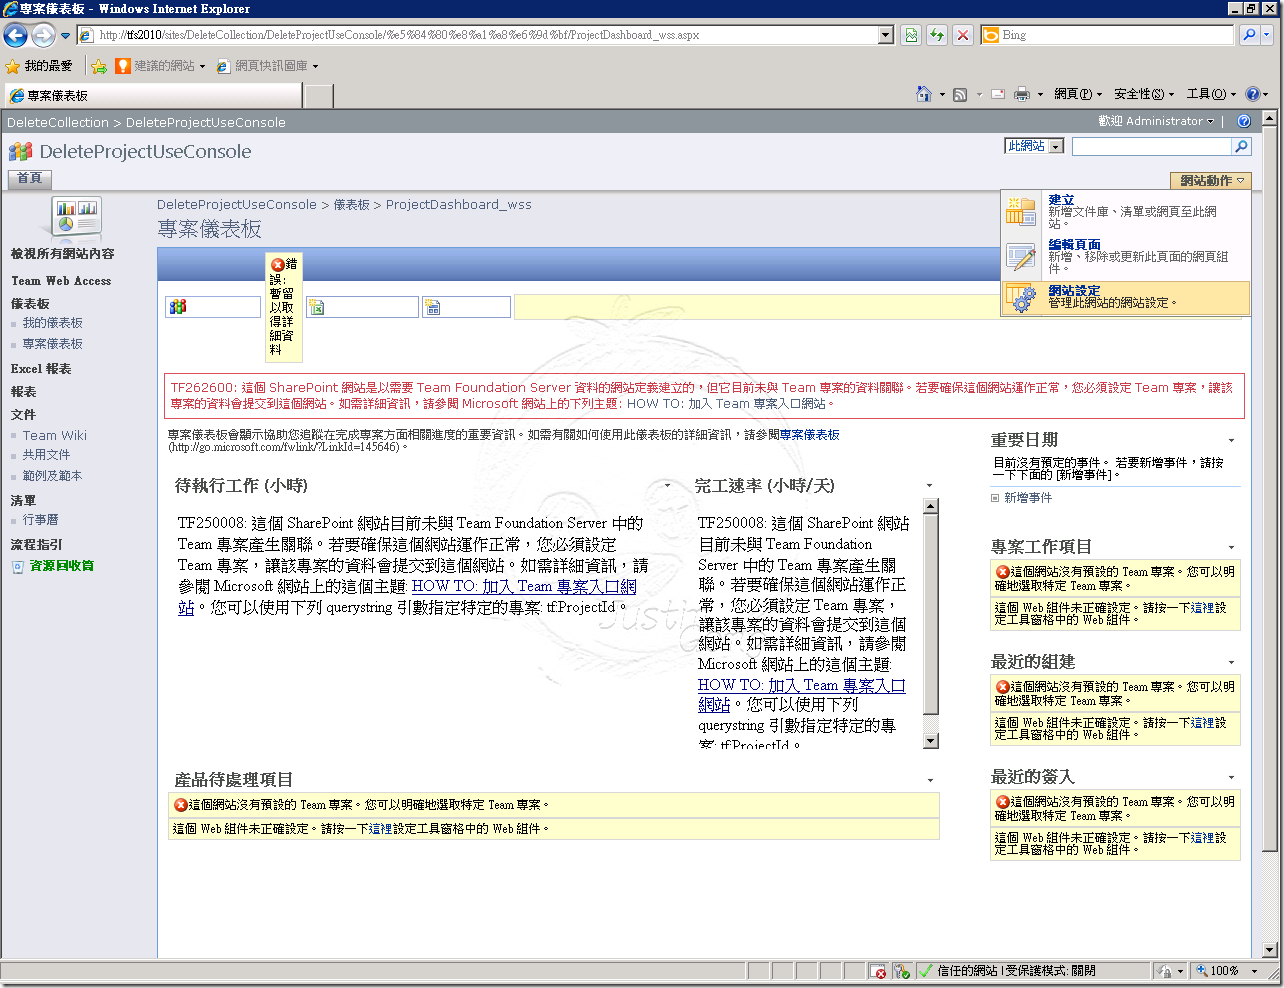Open the zoom level 100% dropdown
This screenshot has height=988, width=1284.
1254,971
